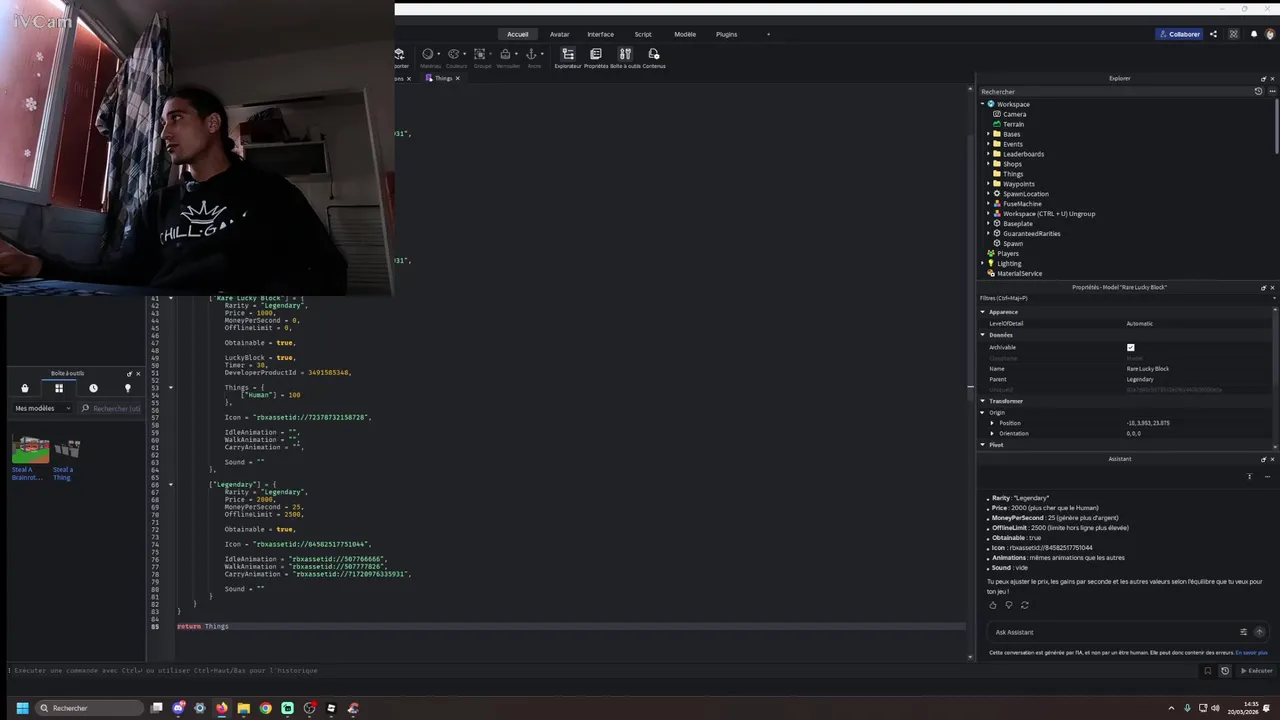The height and width of the screenshot is (720, 1280).
Task: Open Explorer search history icon
Action: [x=1258, y=91]
